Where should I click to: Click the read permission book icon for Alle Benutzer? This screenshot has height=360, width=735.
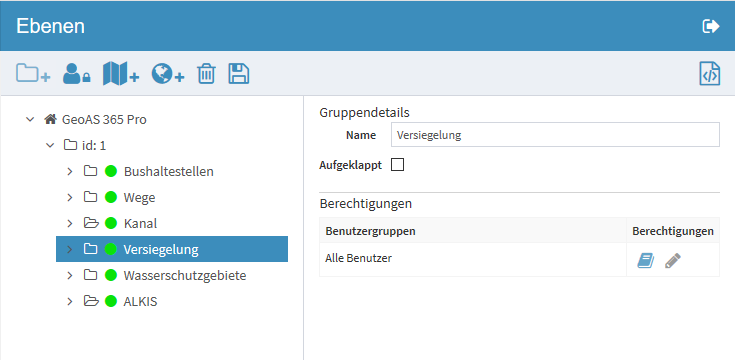coord(645,260)
